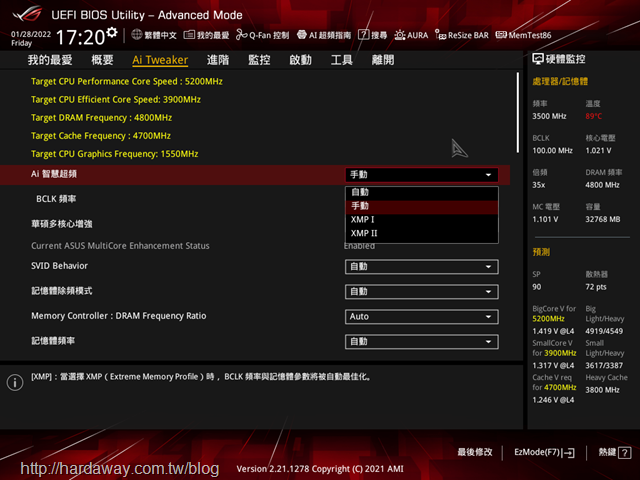The height and width of the screenshot is (480, 640).
Task: Open the SVID Behavior dropdown
Action: pyautogui.click(x=422, y=267)
